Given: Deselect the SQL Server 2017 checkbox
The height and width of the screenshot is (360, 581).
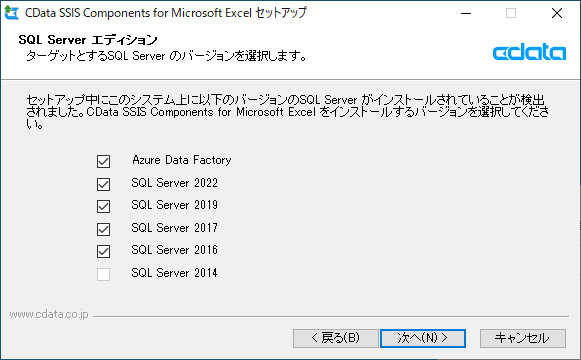Looking at the screenshot, I should click(x=103, y=229).
